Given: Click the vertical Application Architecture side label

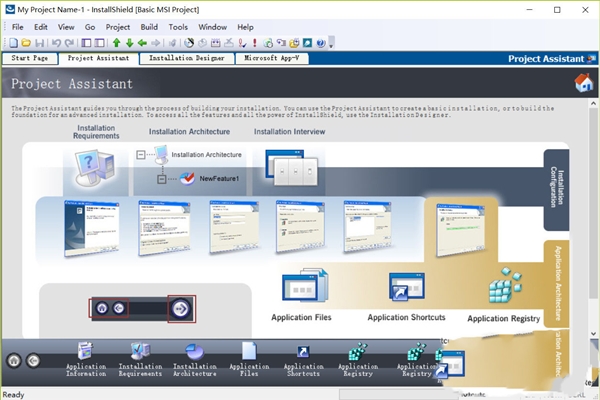Looking at the screenshot, I should (558, 283).
